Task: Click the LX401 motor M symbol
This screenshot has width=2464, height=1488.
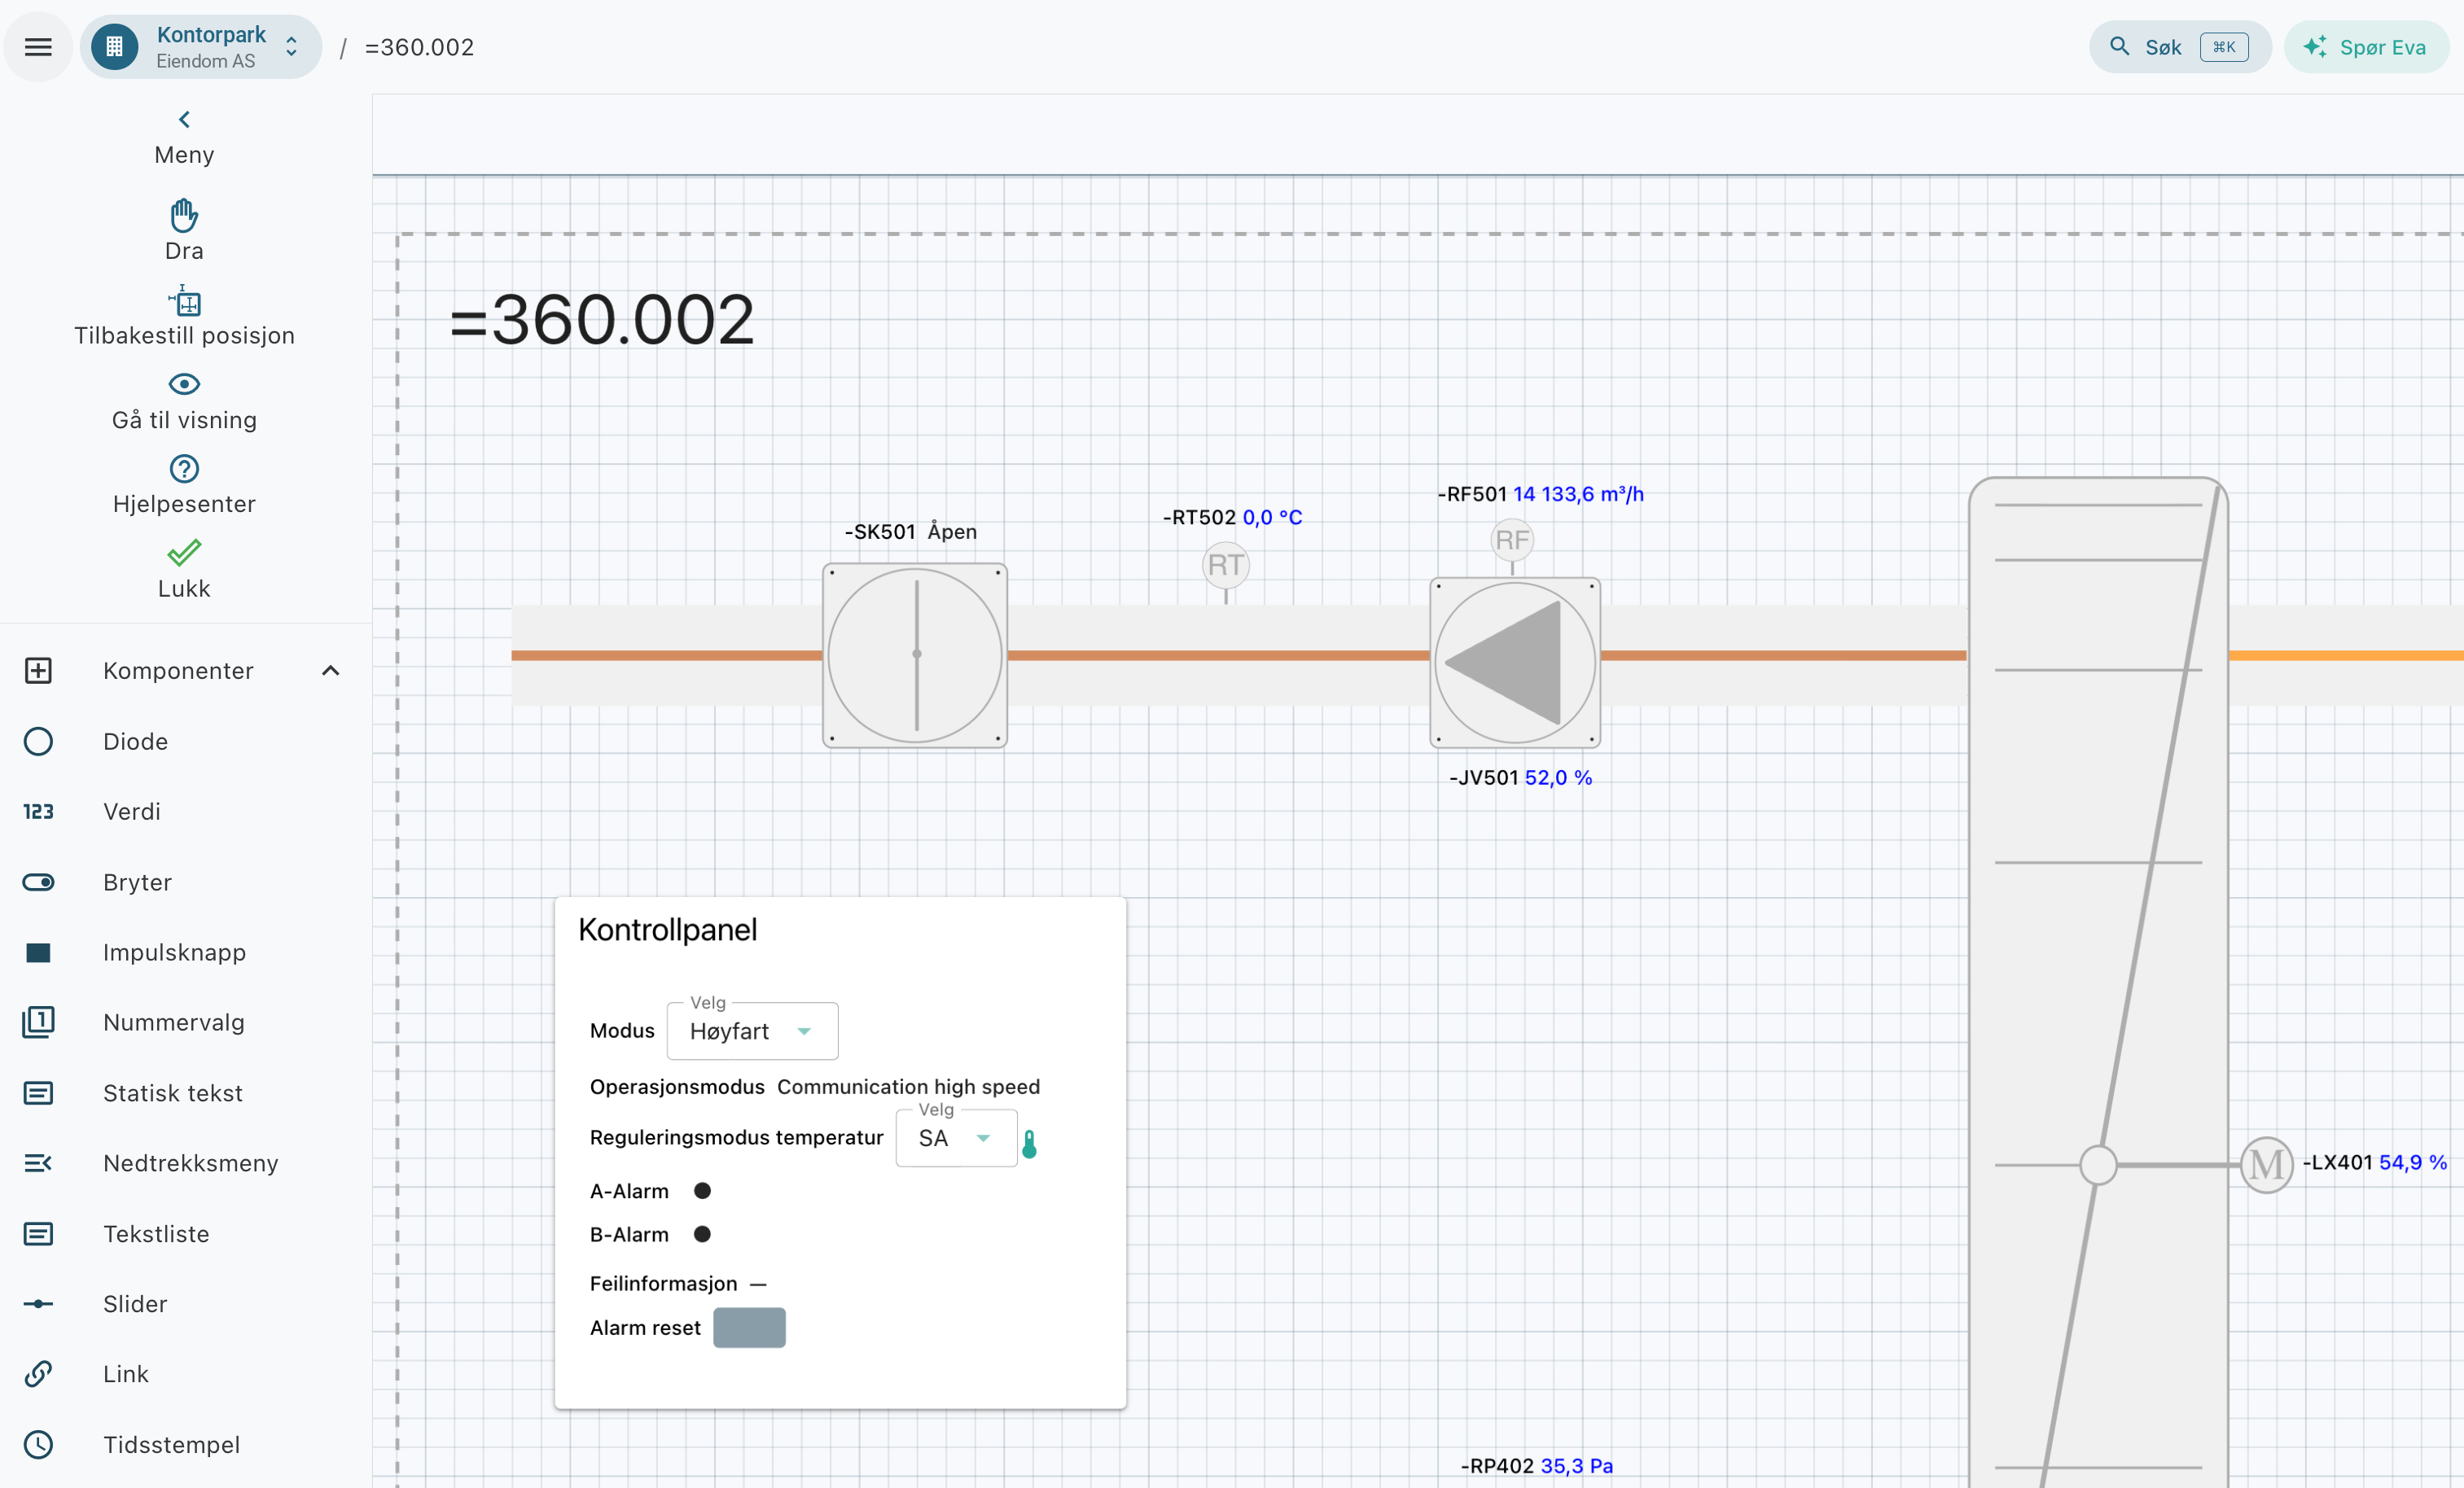Action: tap(2266, 1164)
